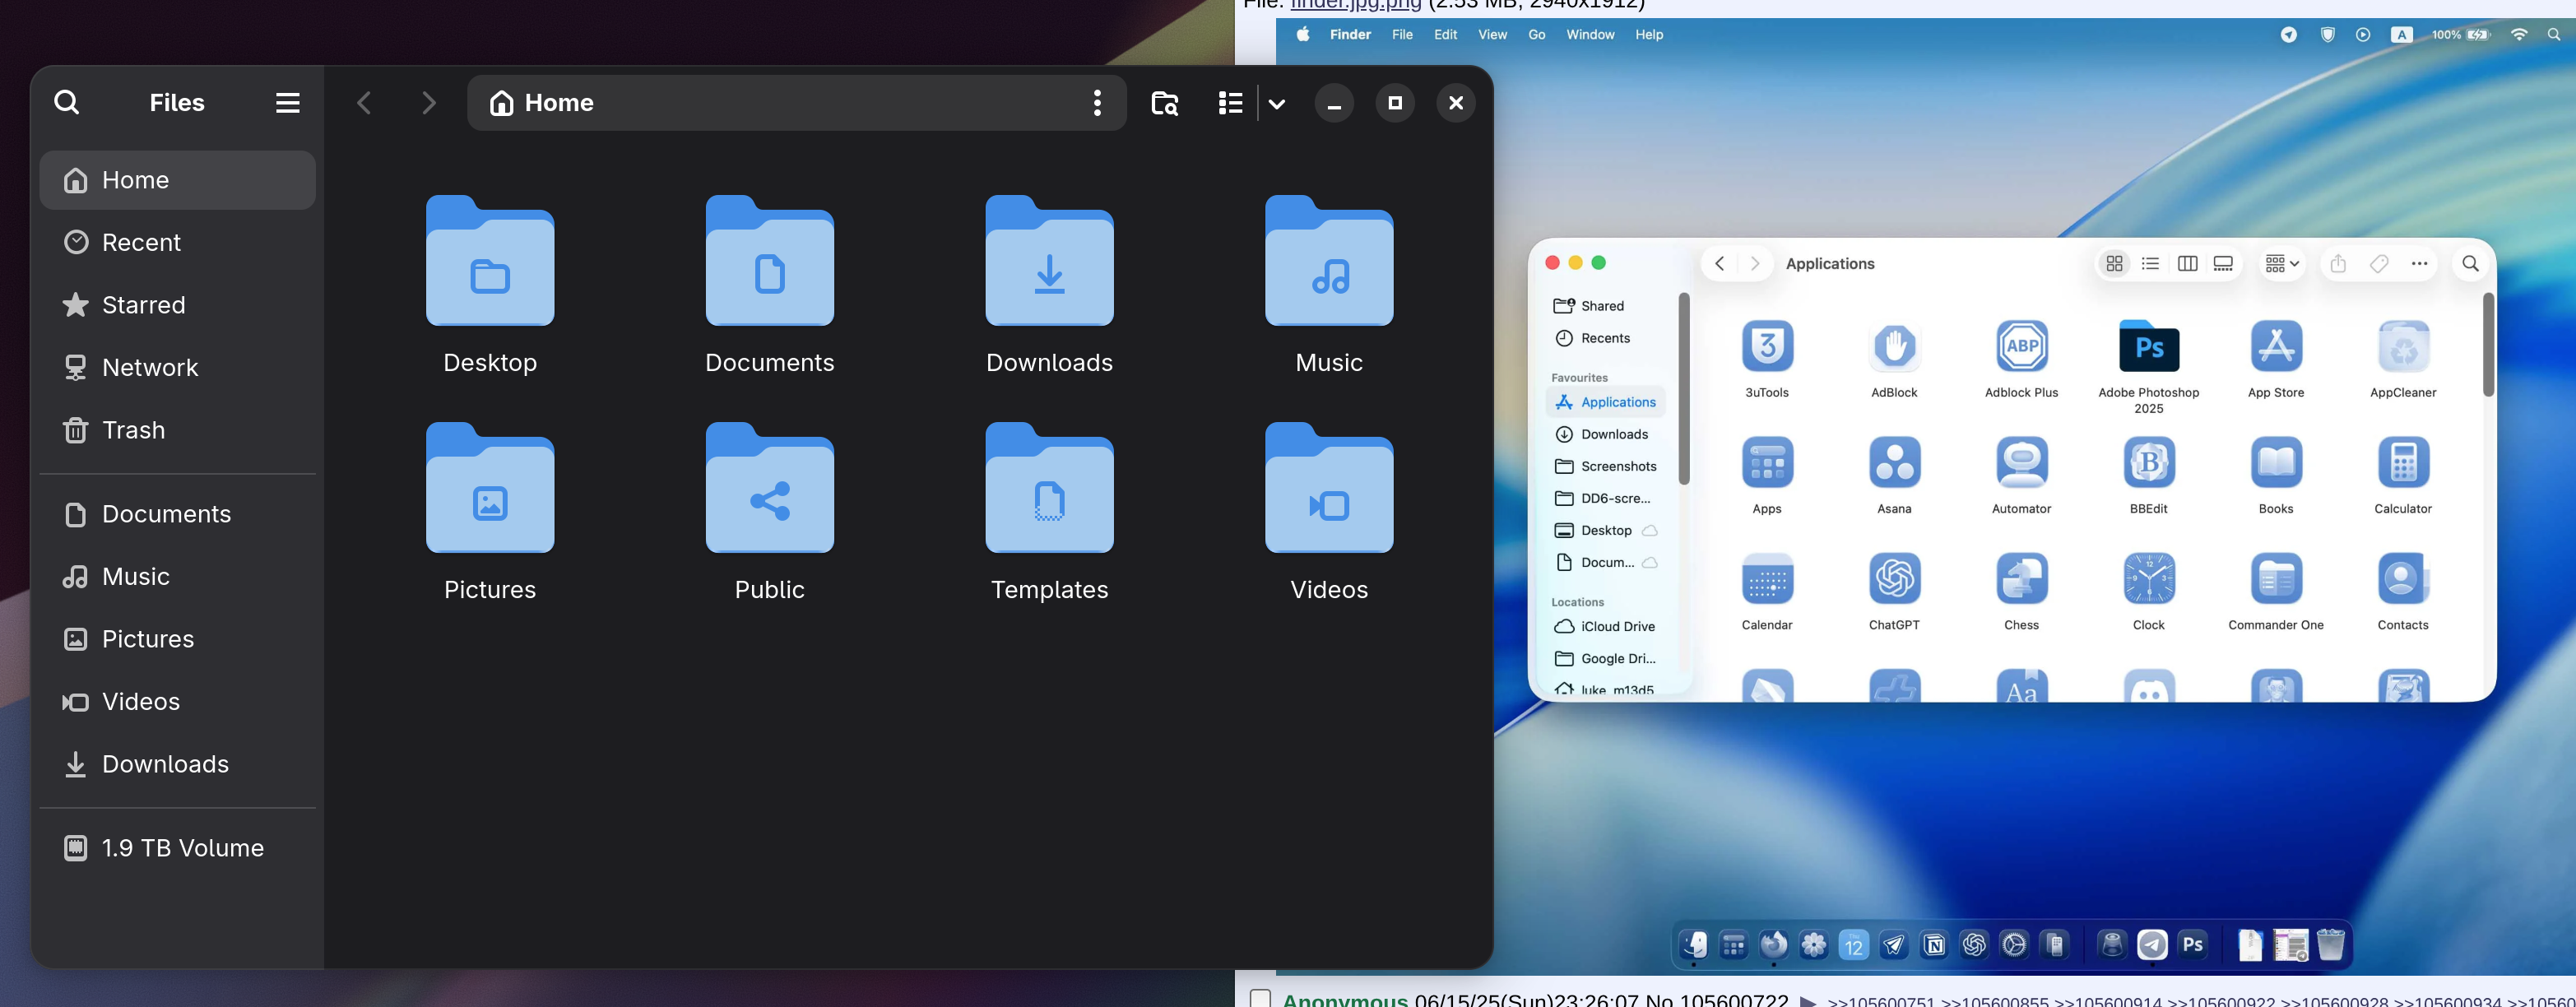Open Recent in Files sidebar
The image size is (2576, 1007).
click(178, 242)
